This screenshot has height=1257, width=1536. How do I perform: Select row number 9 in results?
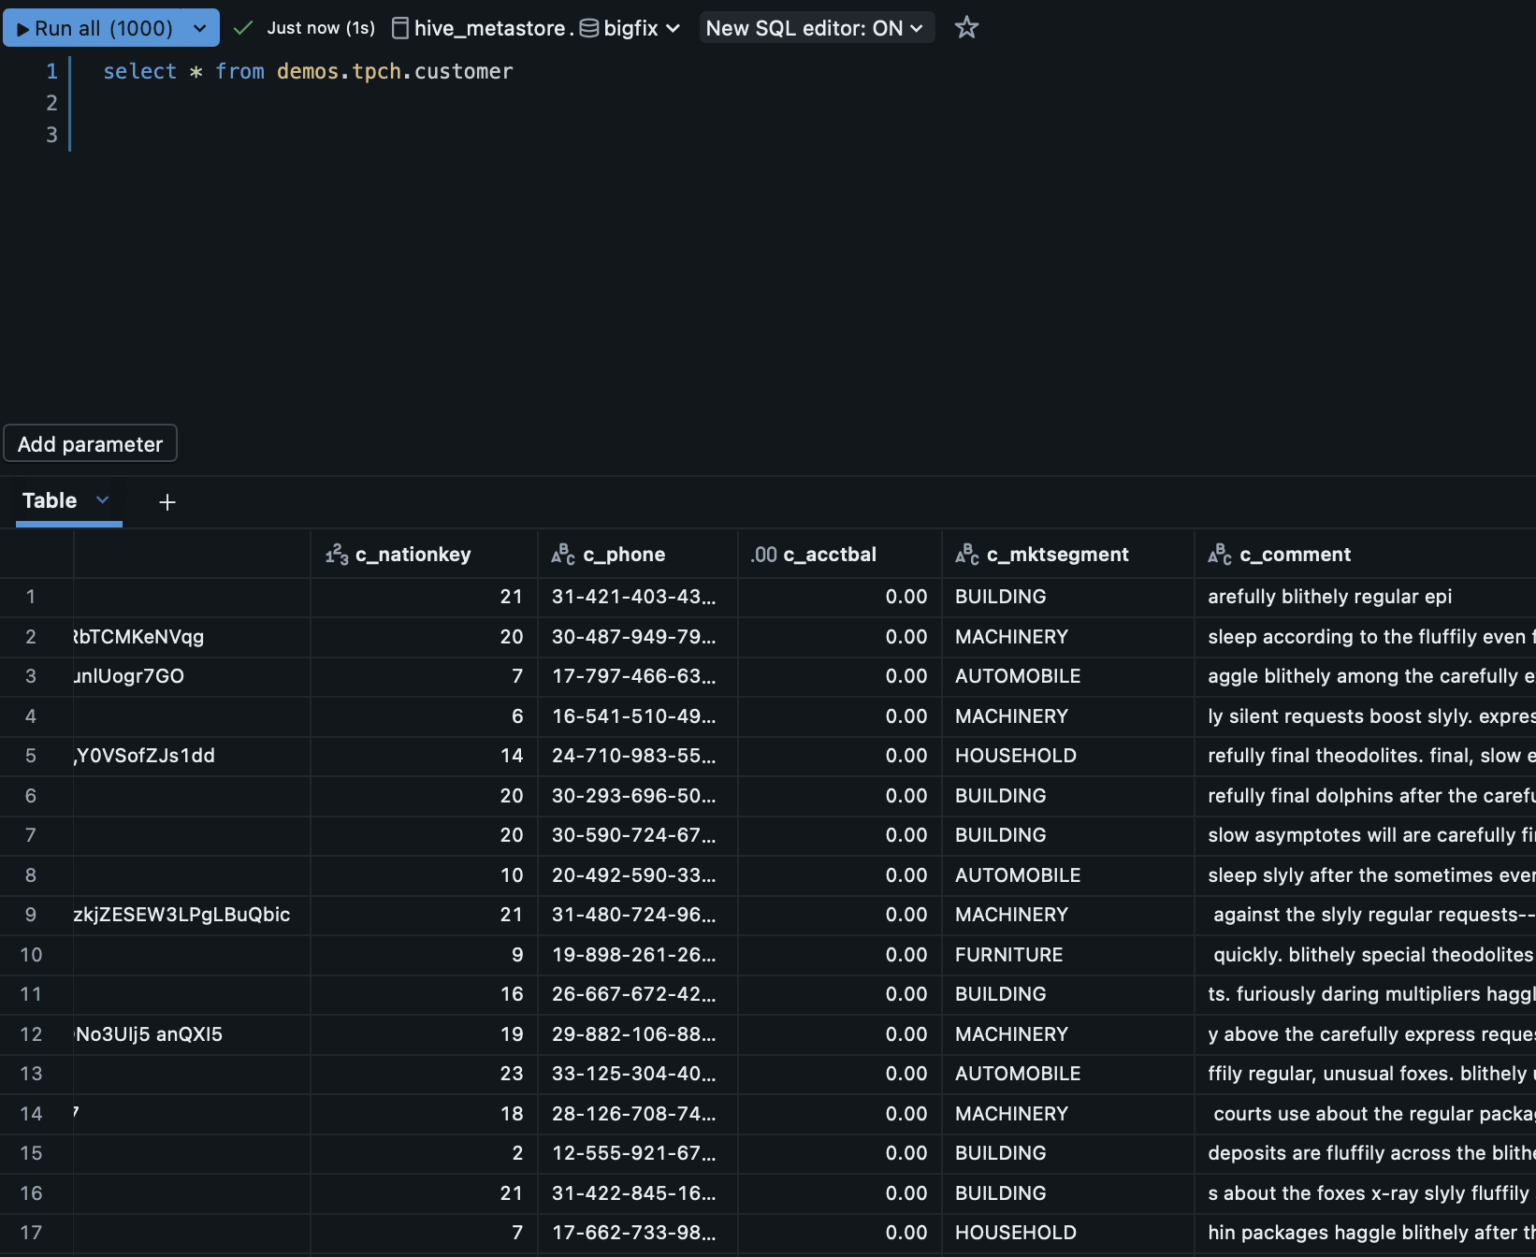(x=31, y=915)
